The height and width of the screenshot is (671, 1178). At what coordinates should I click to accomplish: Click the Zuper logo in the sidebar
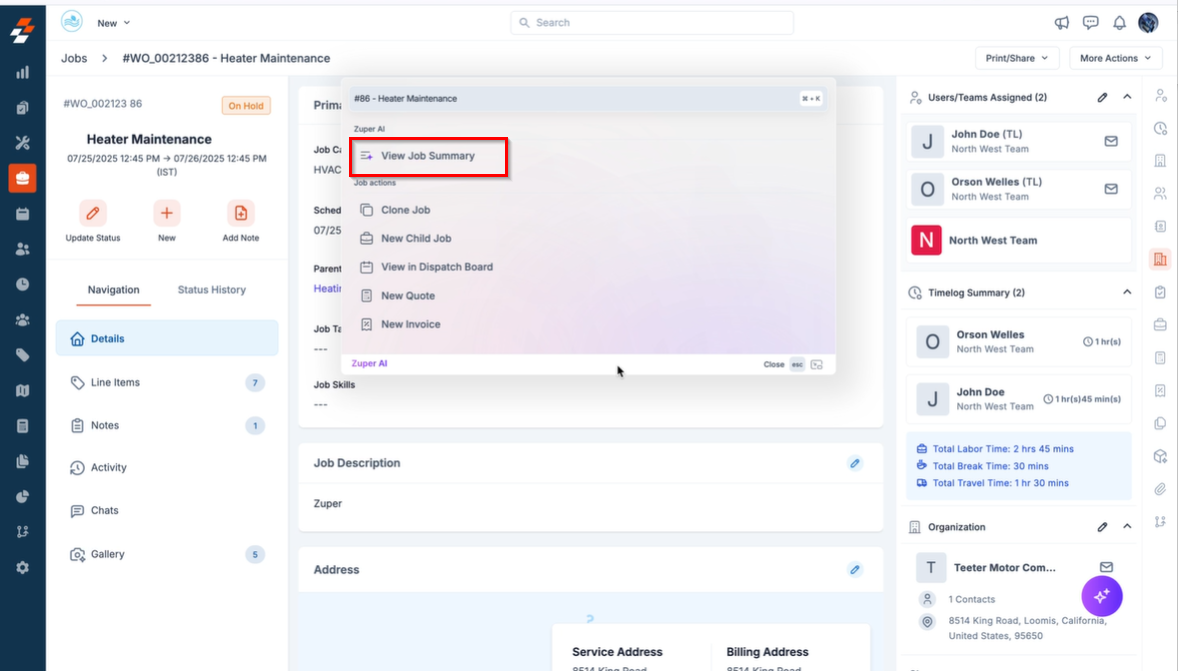[x=23, y=30]
